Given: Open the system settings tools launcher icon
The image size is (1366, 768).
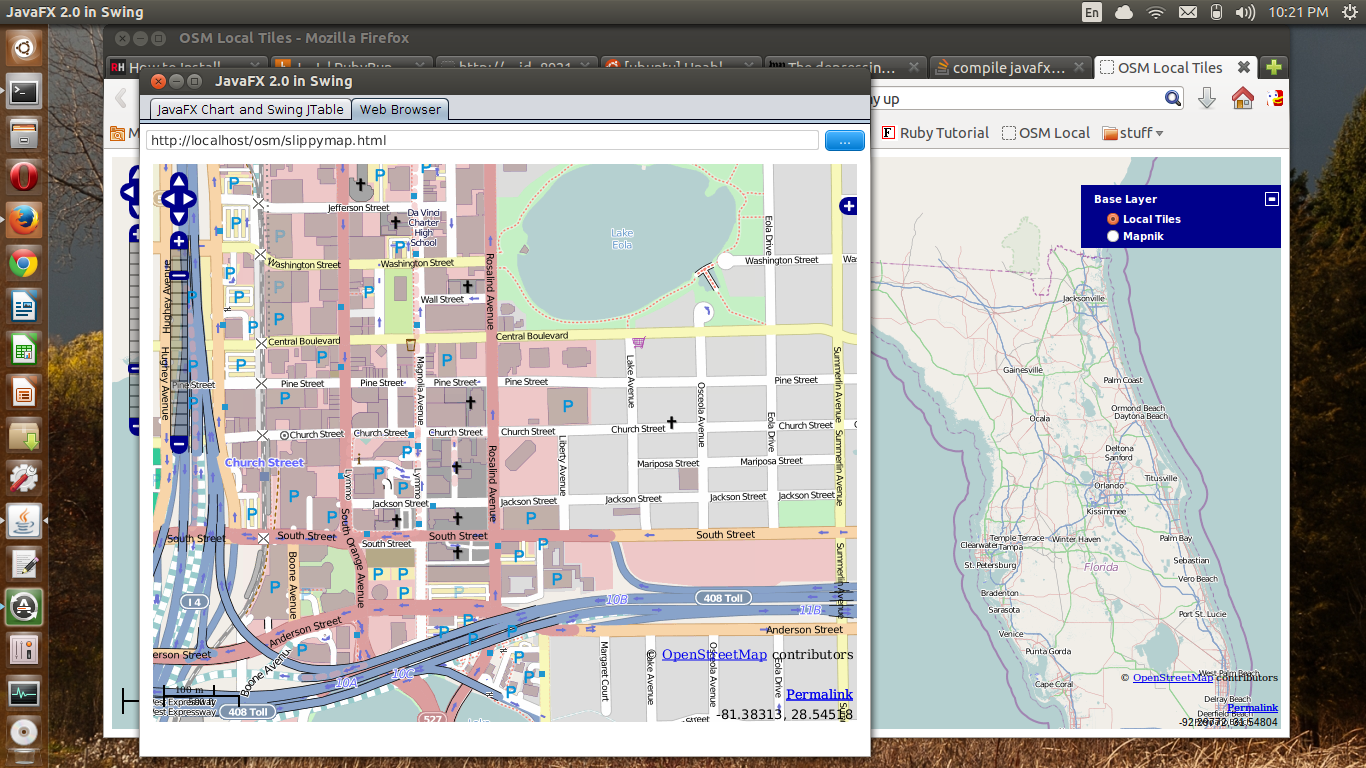Looking at the screenshot, I should coord(24,479).
